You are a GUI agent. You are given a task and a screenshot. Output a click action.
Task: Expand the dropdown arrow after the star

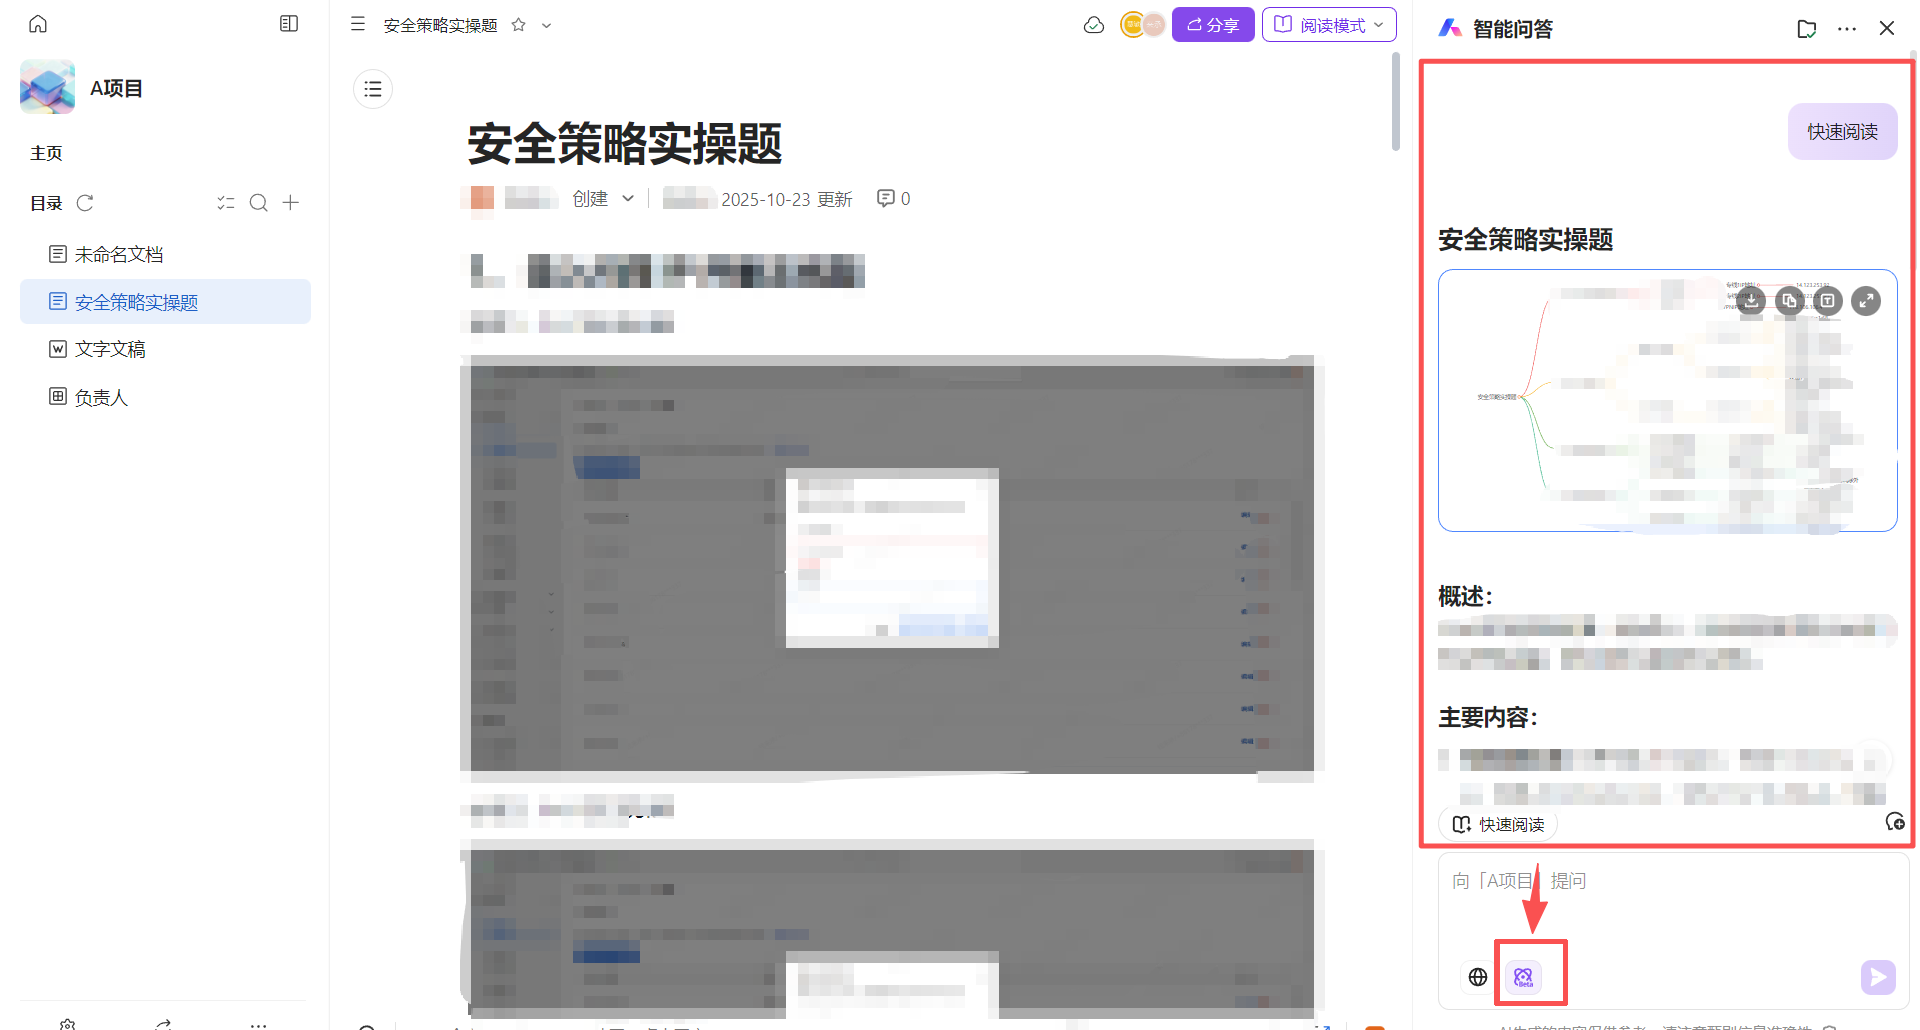pos(546,25)
